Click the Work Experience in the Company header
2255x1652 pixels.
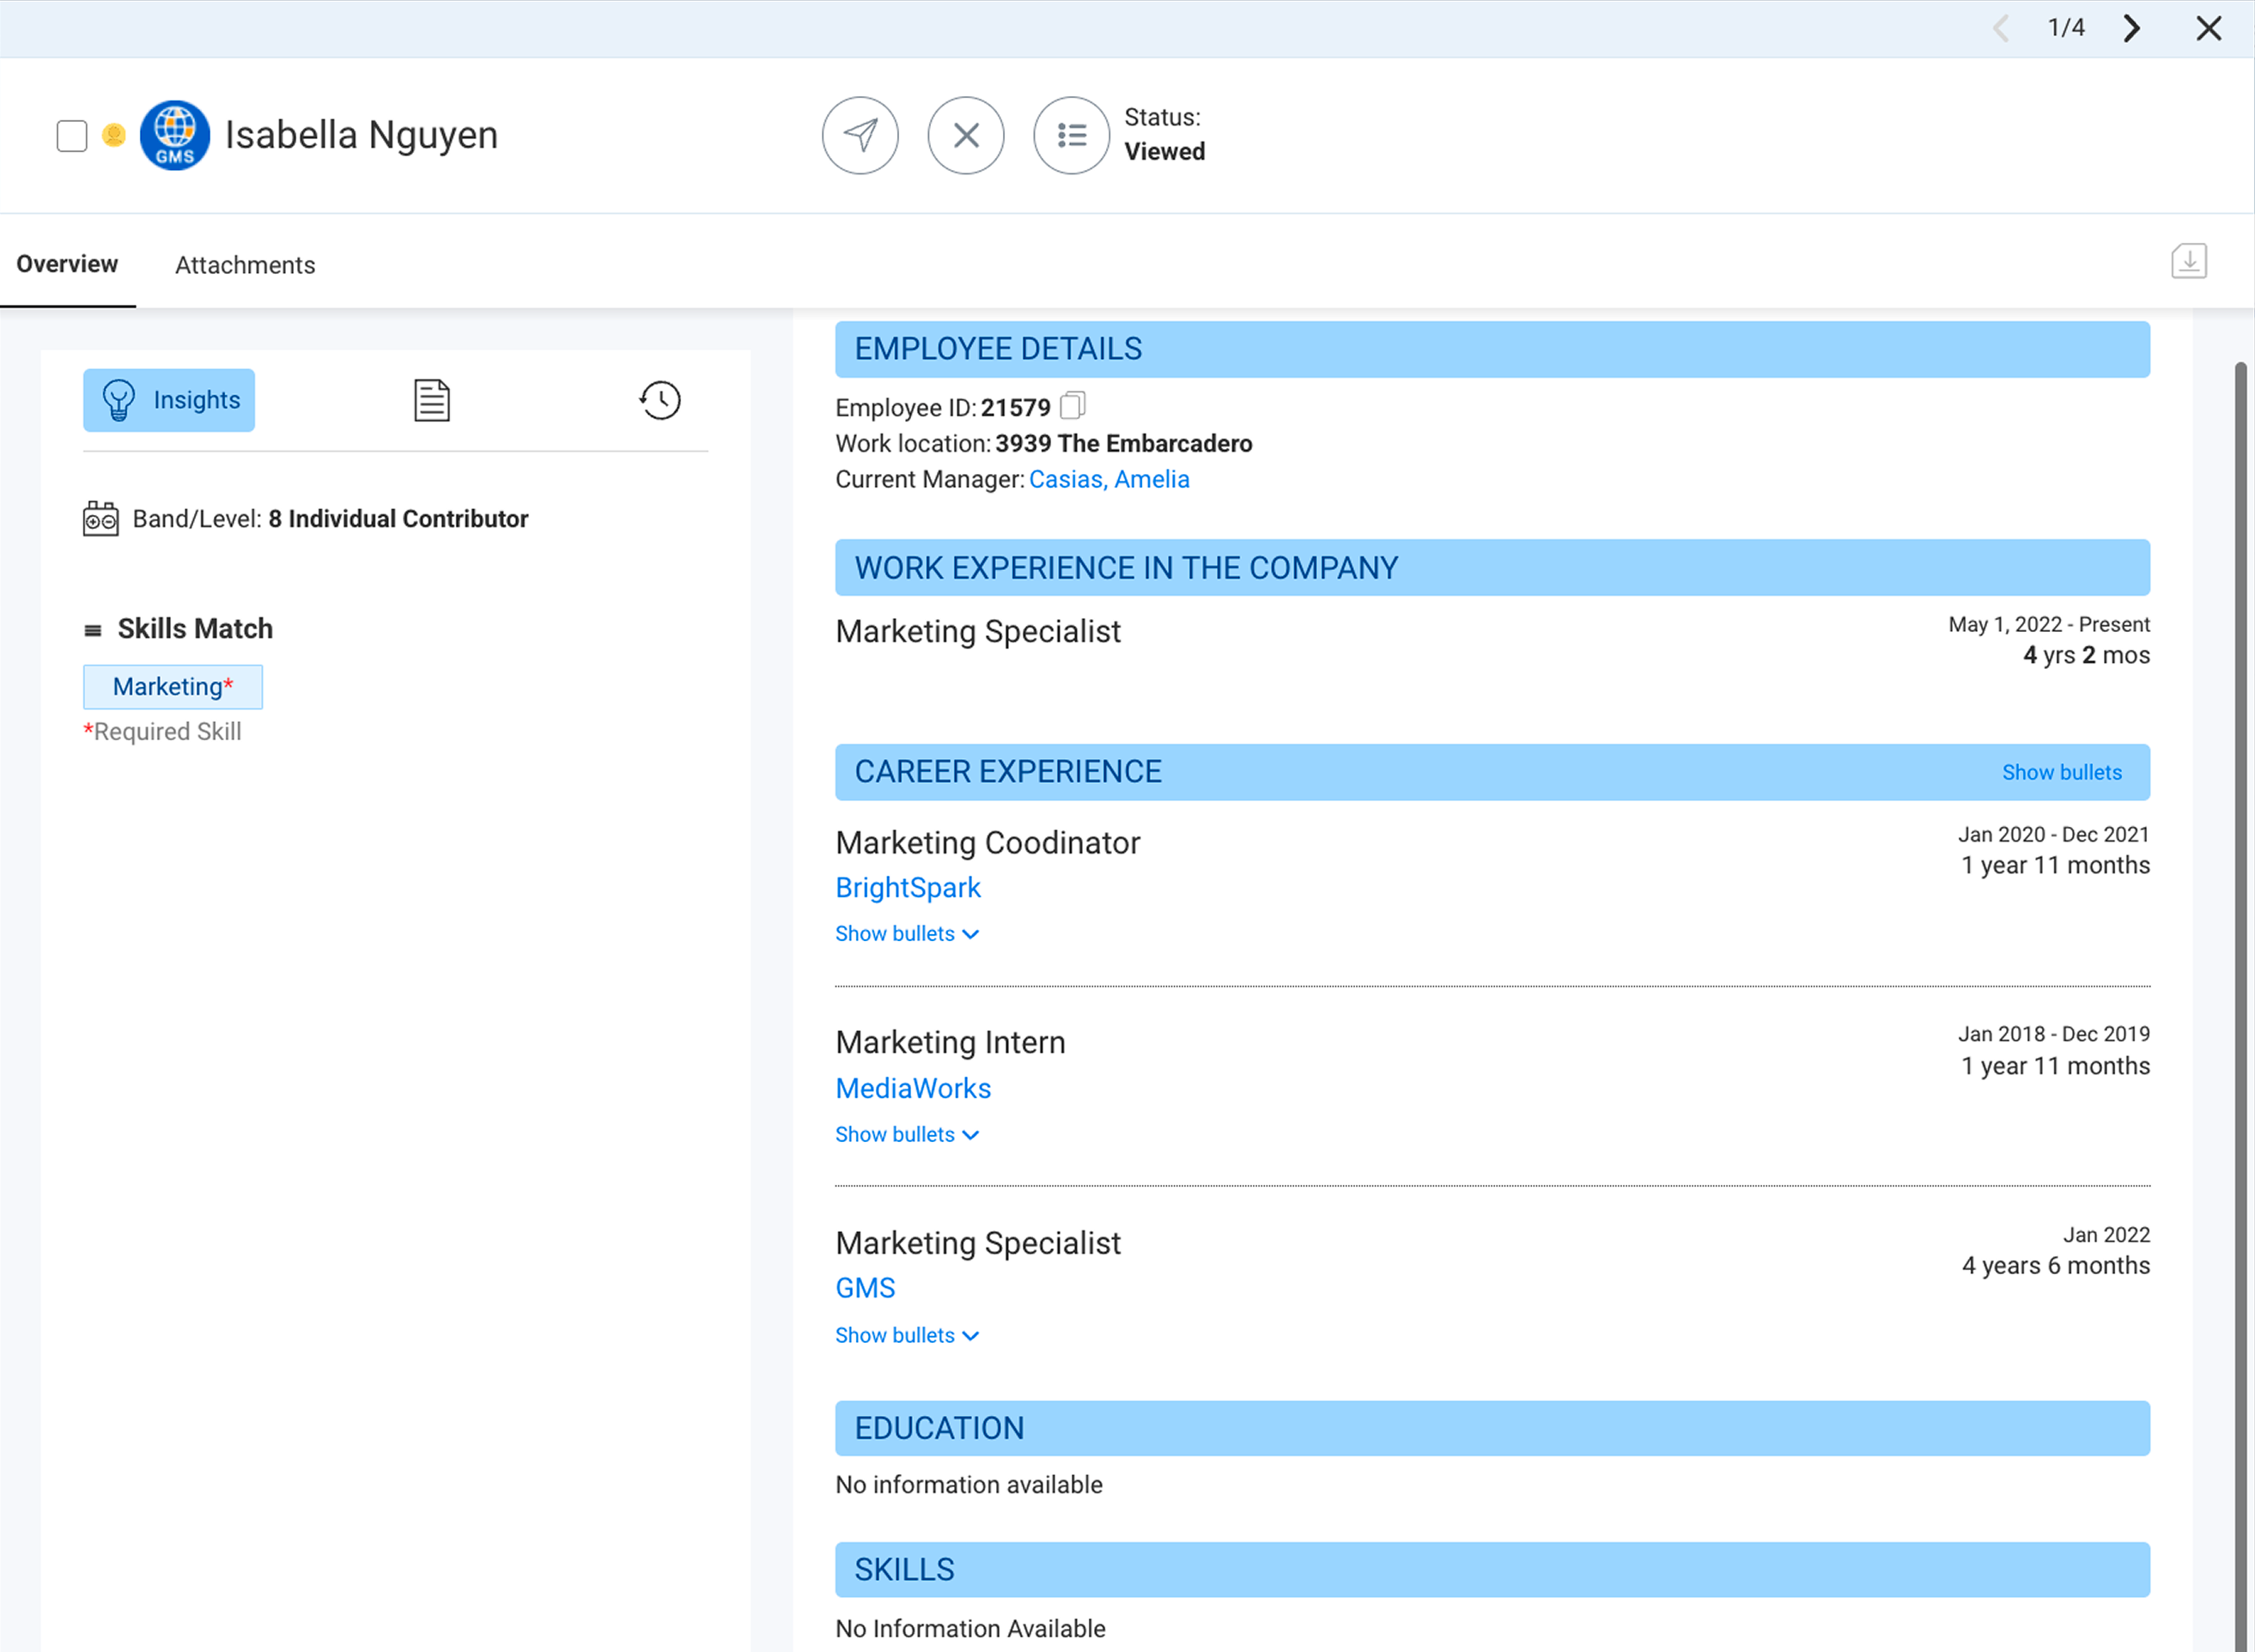[x=1492, y=568]
